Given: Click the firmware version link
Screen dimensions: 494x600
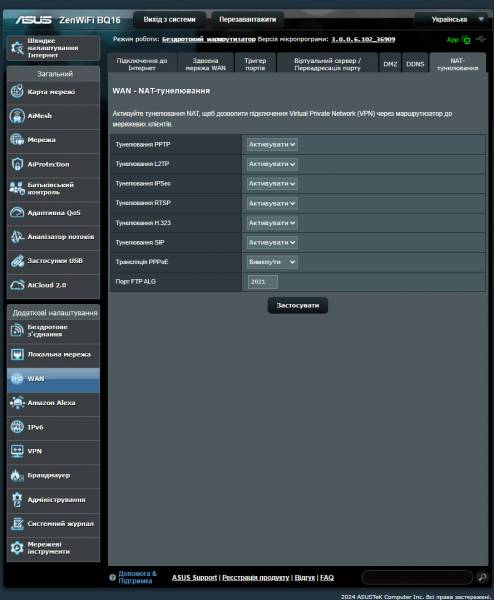Looking at the screenshot, I should (363, 39).
